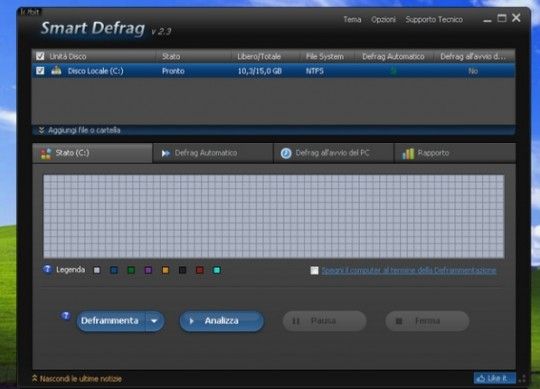Click the black legend color swatch

pos(183,270)
